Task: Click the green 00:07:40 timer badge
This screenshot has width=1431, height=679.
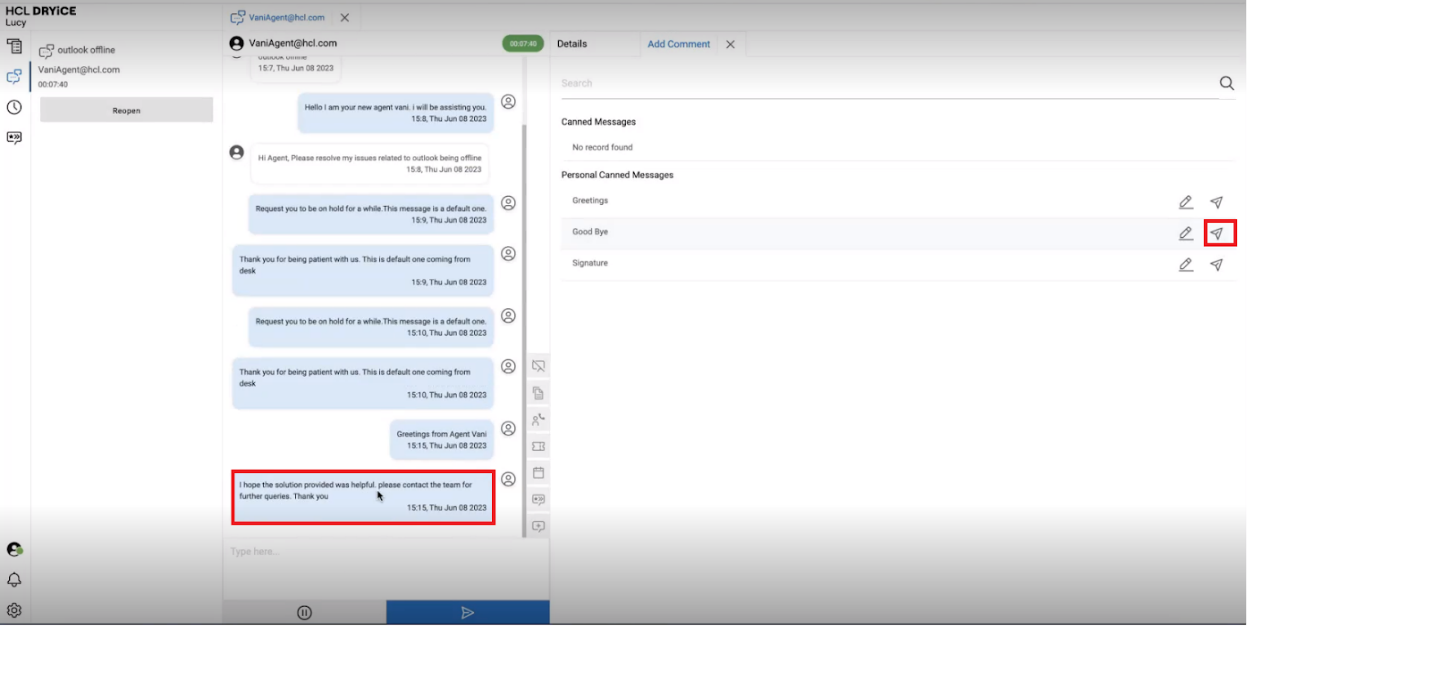Action: point(523,44)
